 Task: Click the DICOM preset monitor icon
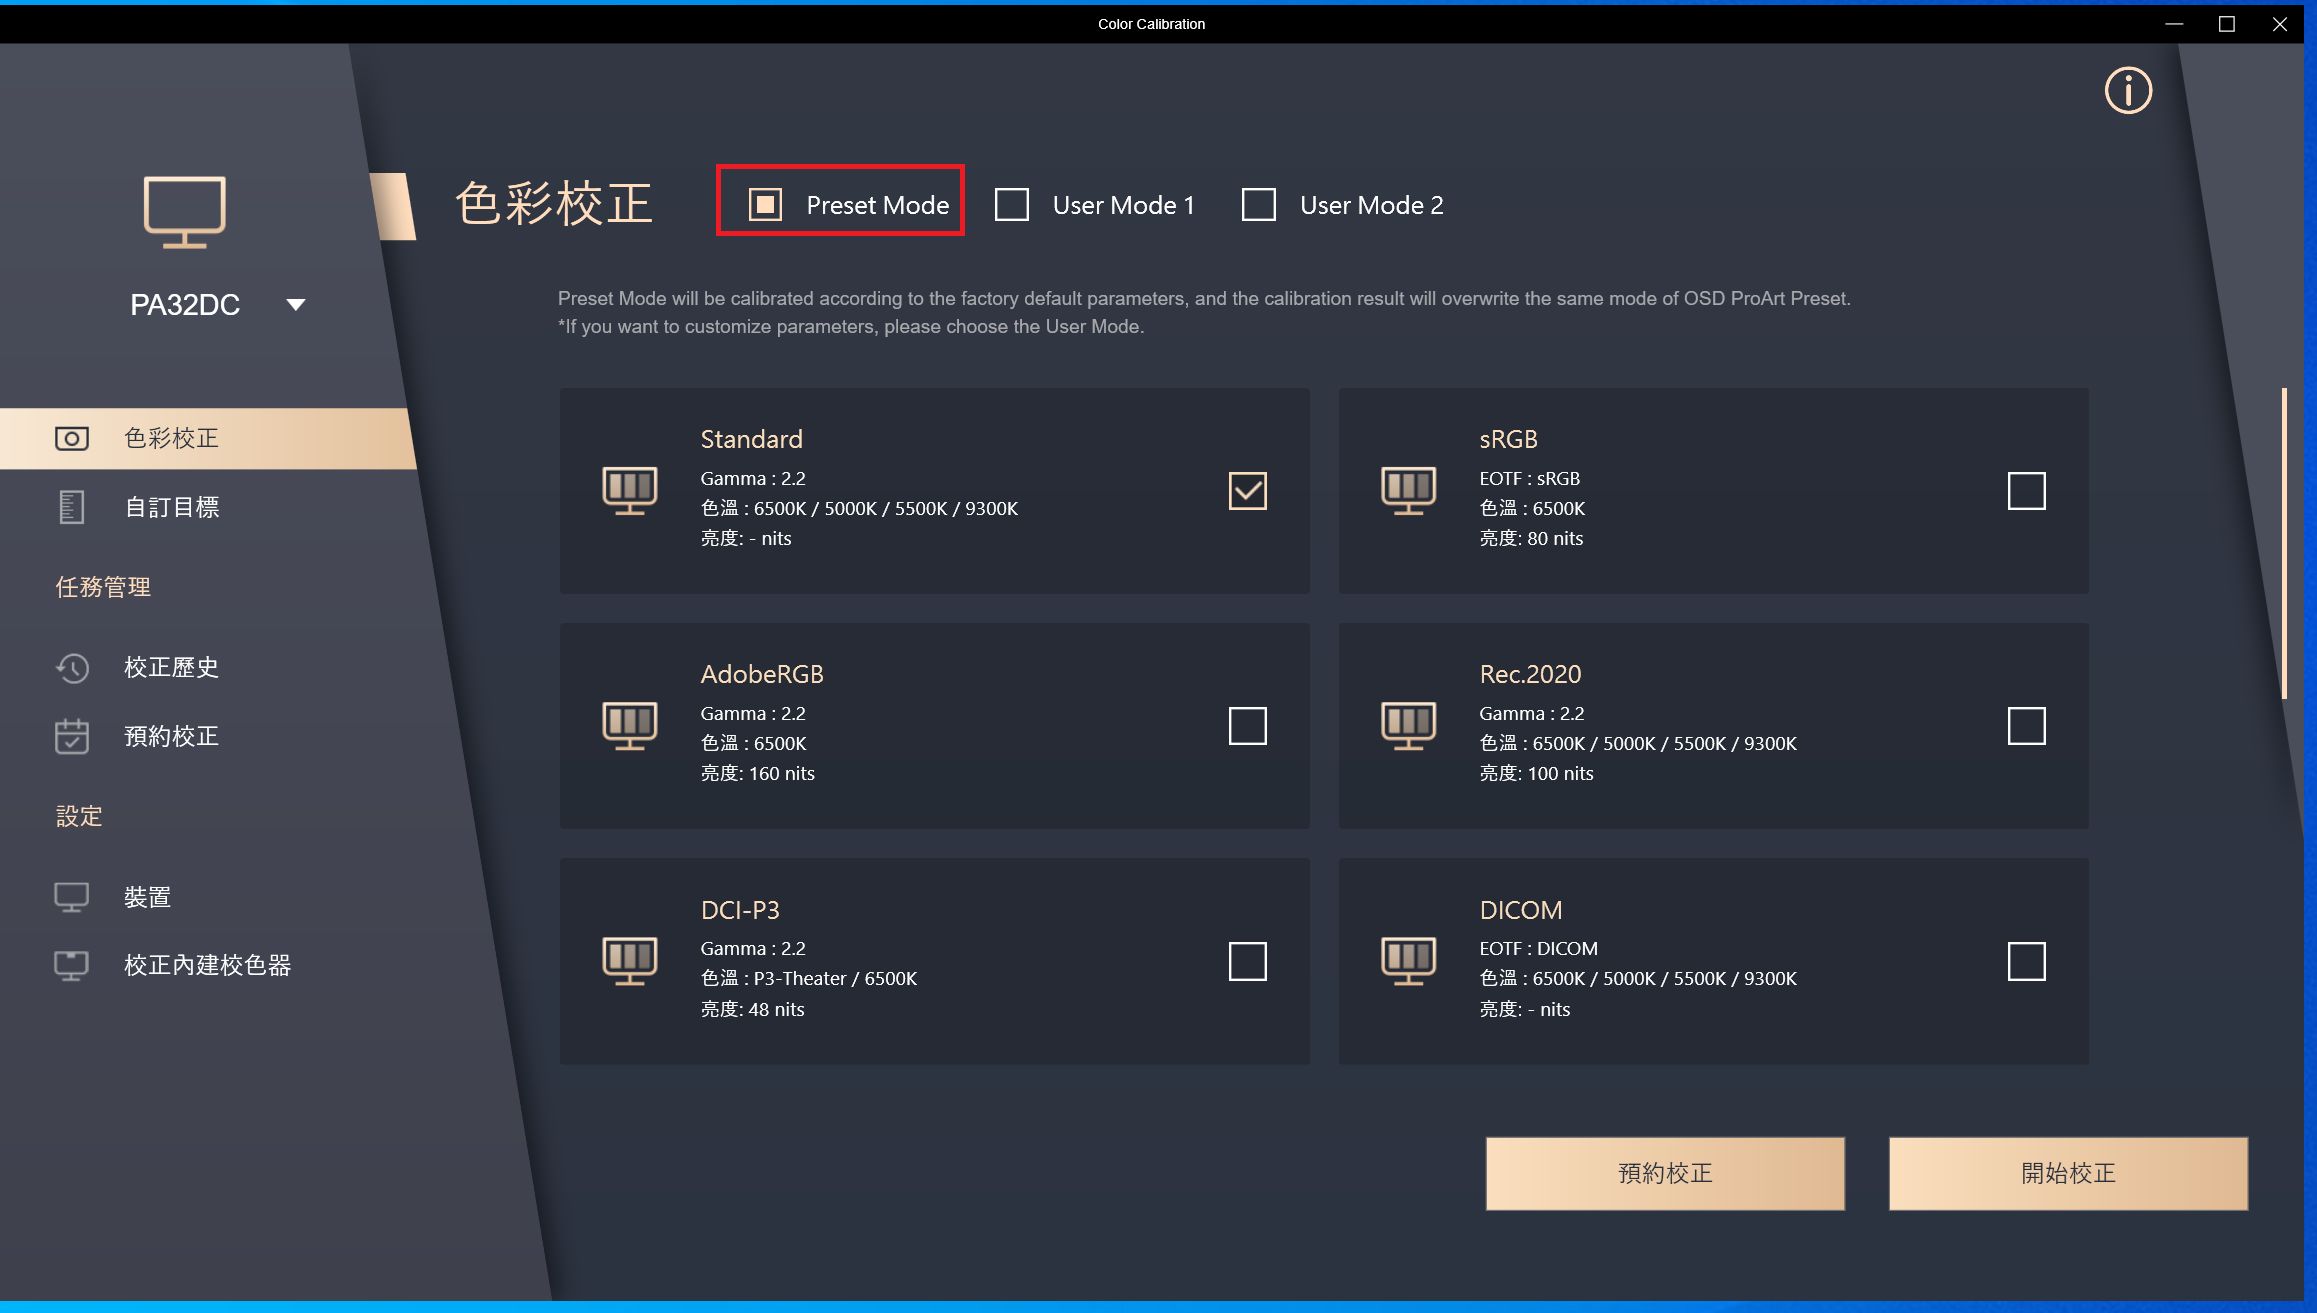[x=1409, y=961]
